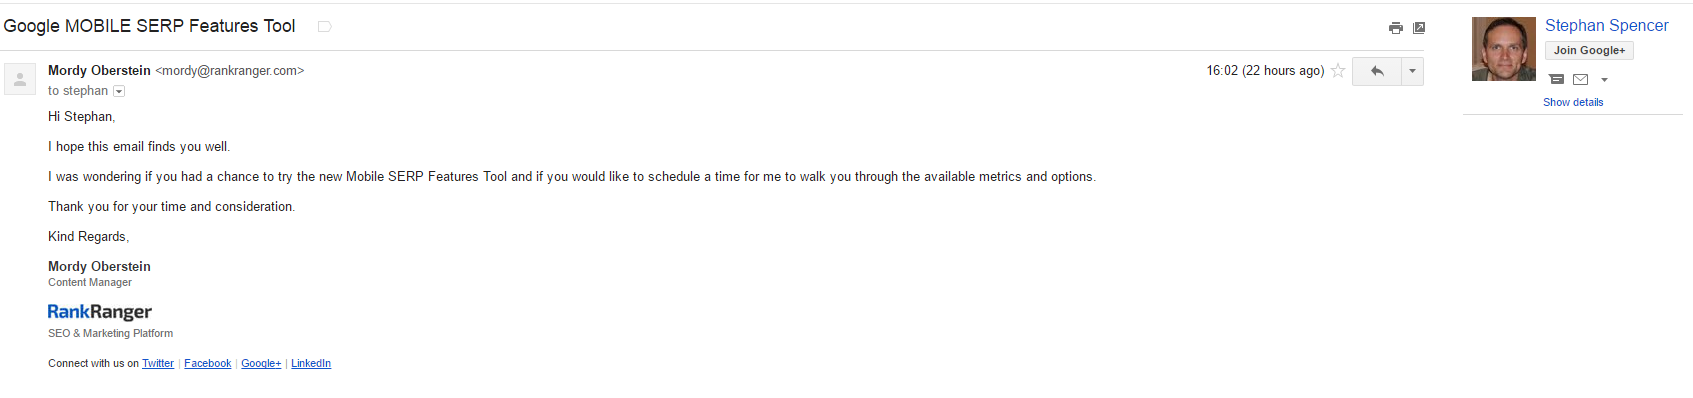The width and height of the screenshot is (1693, 398).
Task: Click the RankRanger logo in signature
Action: [x=100, y=312]
